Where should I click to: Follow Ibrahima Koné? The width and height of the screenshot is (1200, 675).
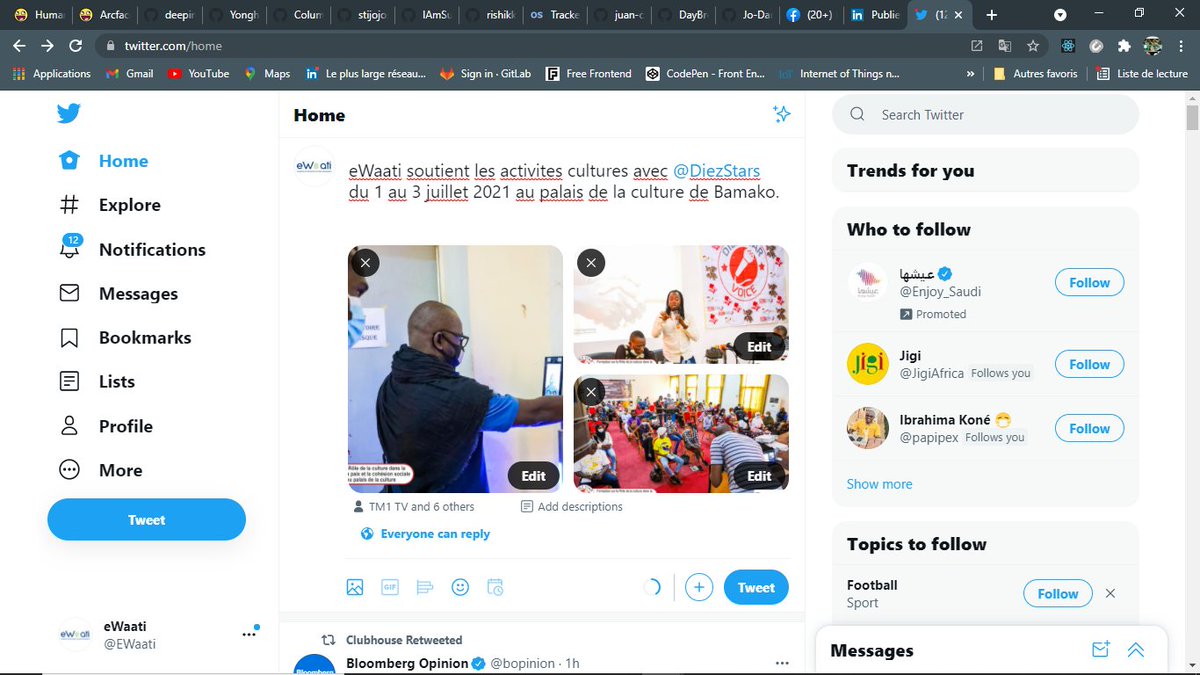click(1089, 429)
